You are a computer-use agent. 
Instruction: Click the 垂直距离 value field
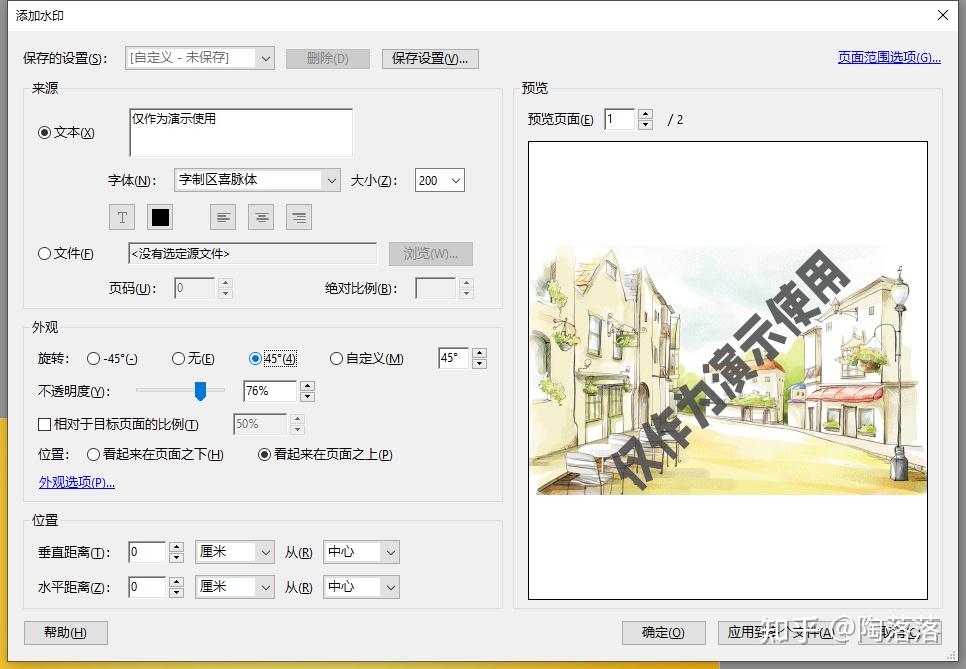(x=147, y=552)
